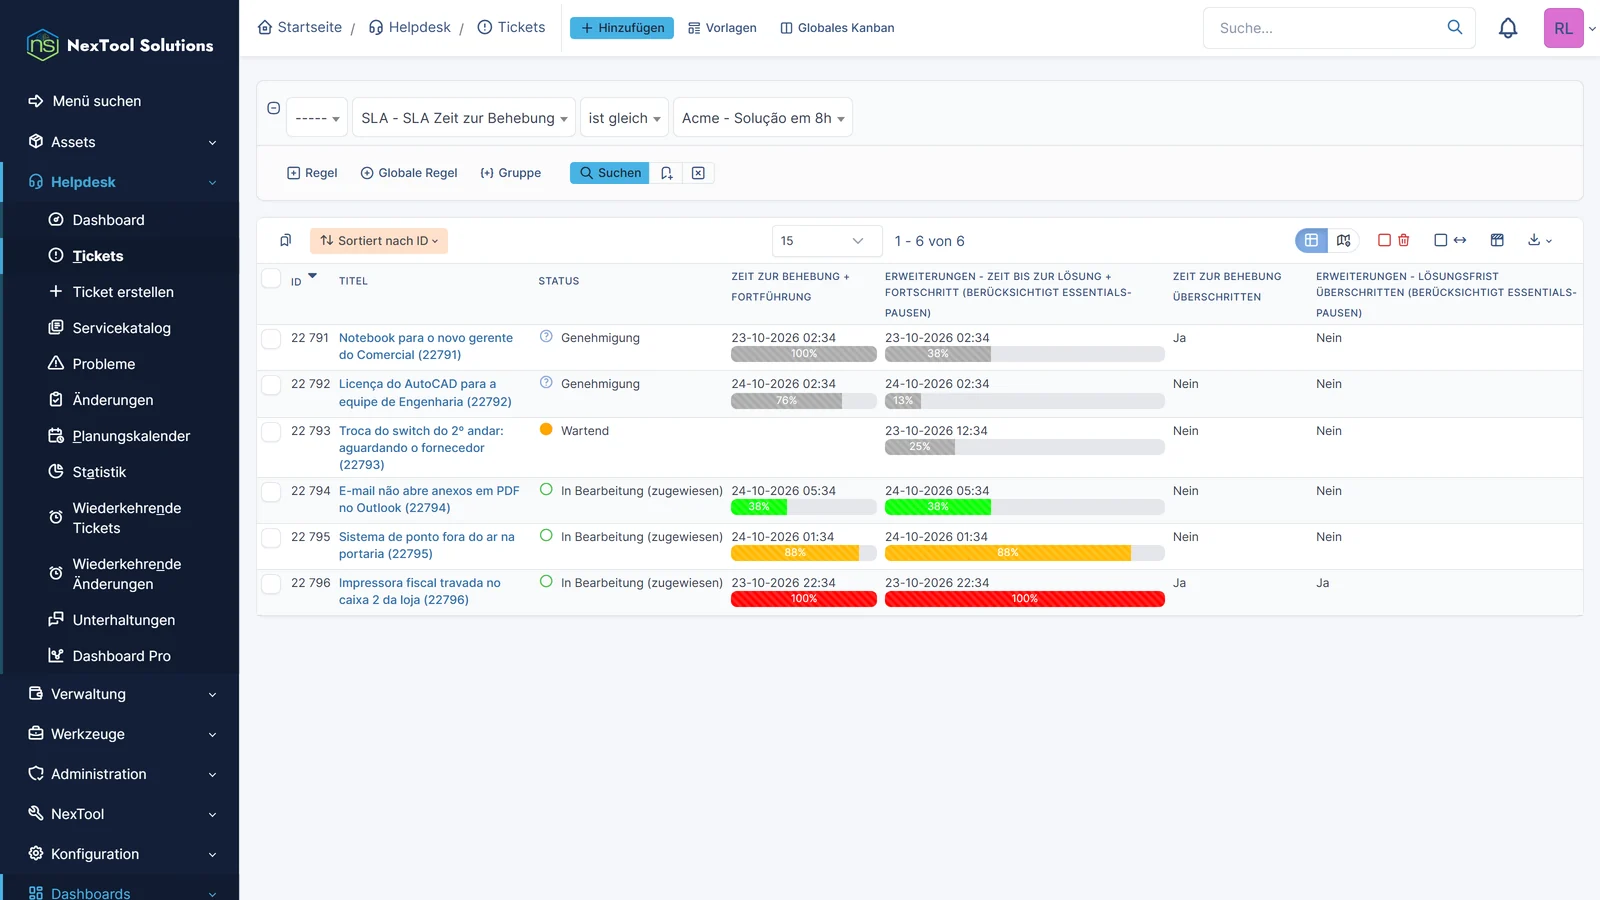Clear search criteria with the X icon

698,173
